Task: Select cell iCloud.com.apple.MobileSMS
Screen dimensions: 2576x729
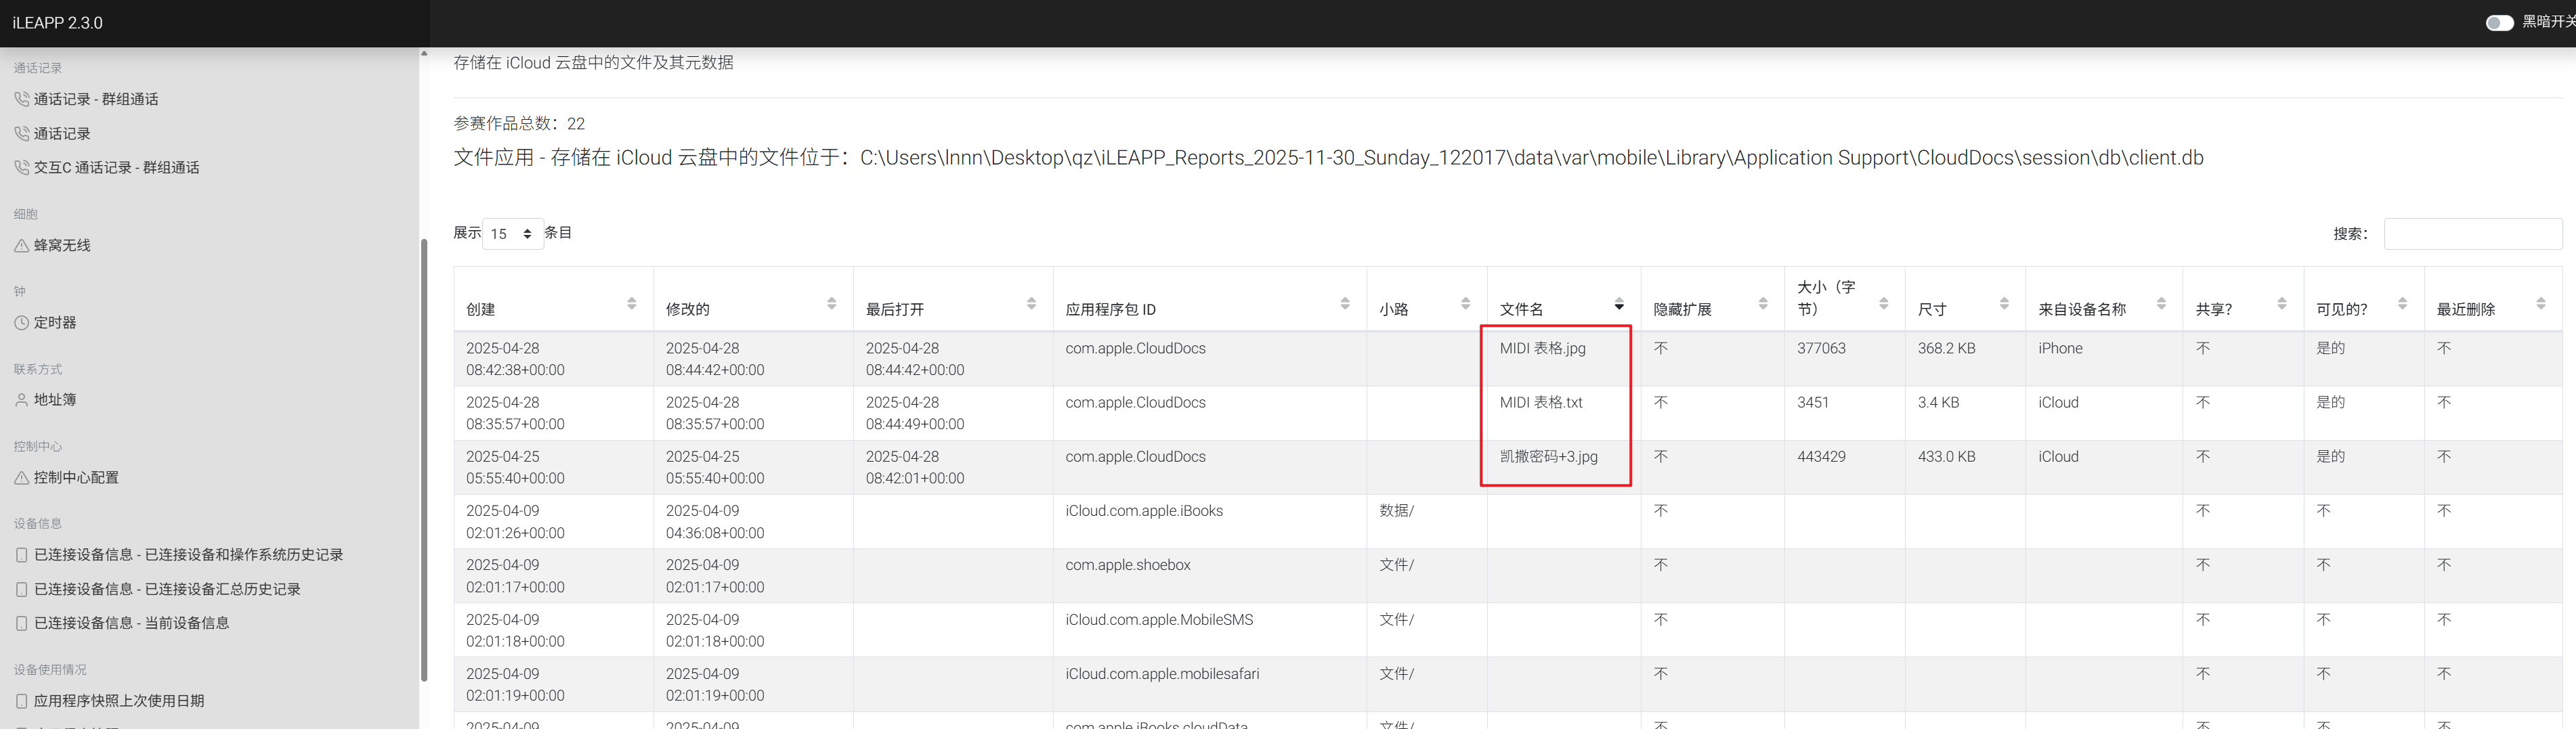Action: (1159, 619)
